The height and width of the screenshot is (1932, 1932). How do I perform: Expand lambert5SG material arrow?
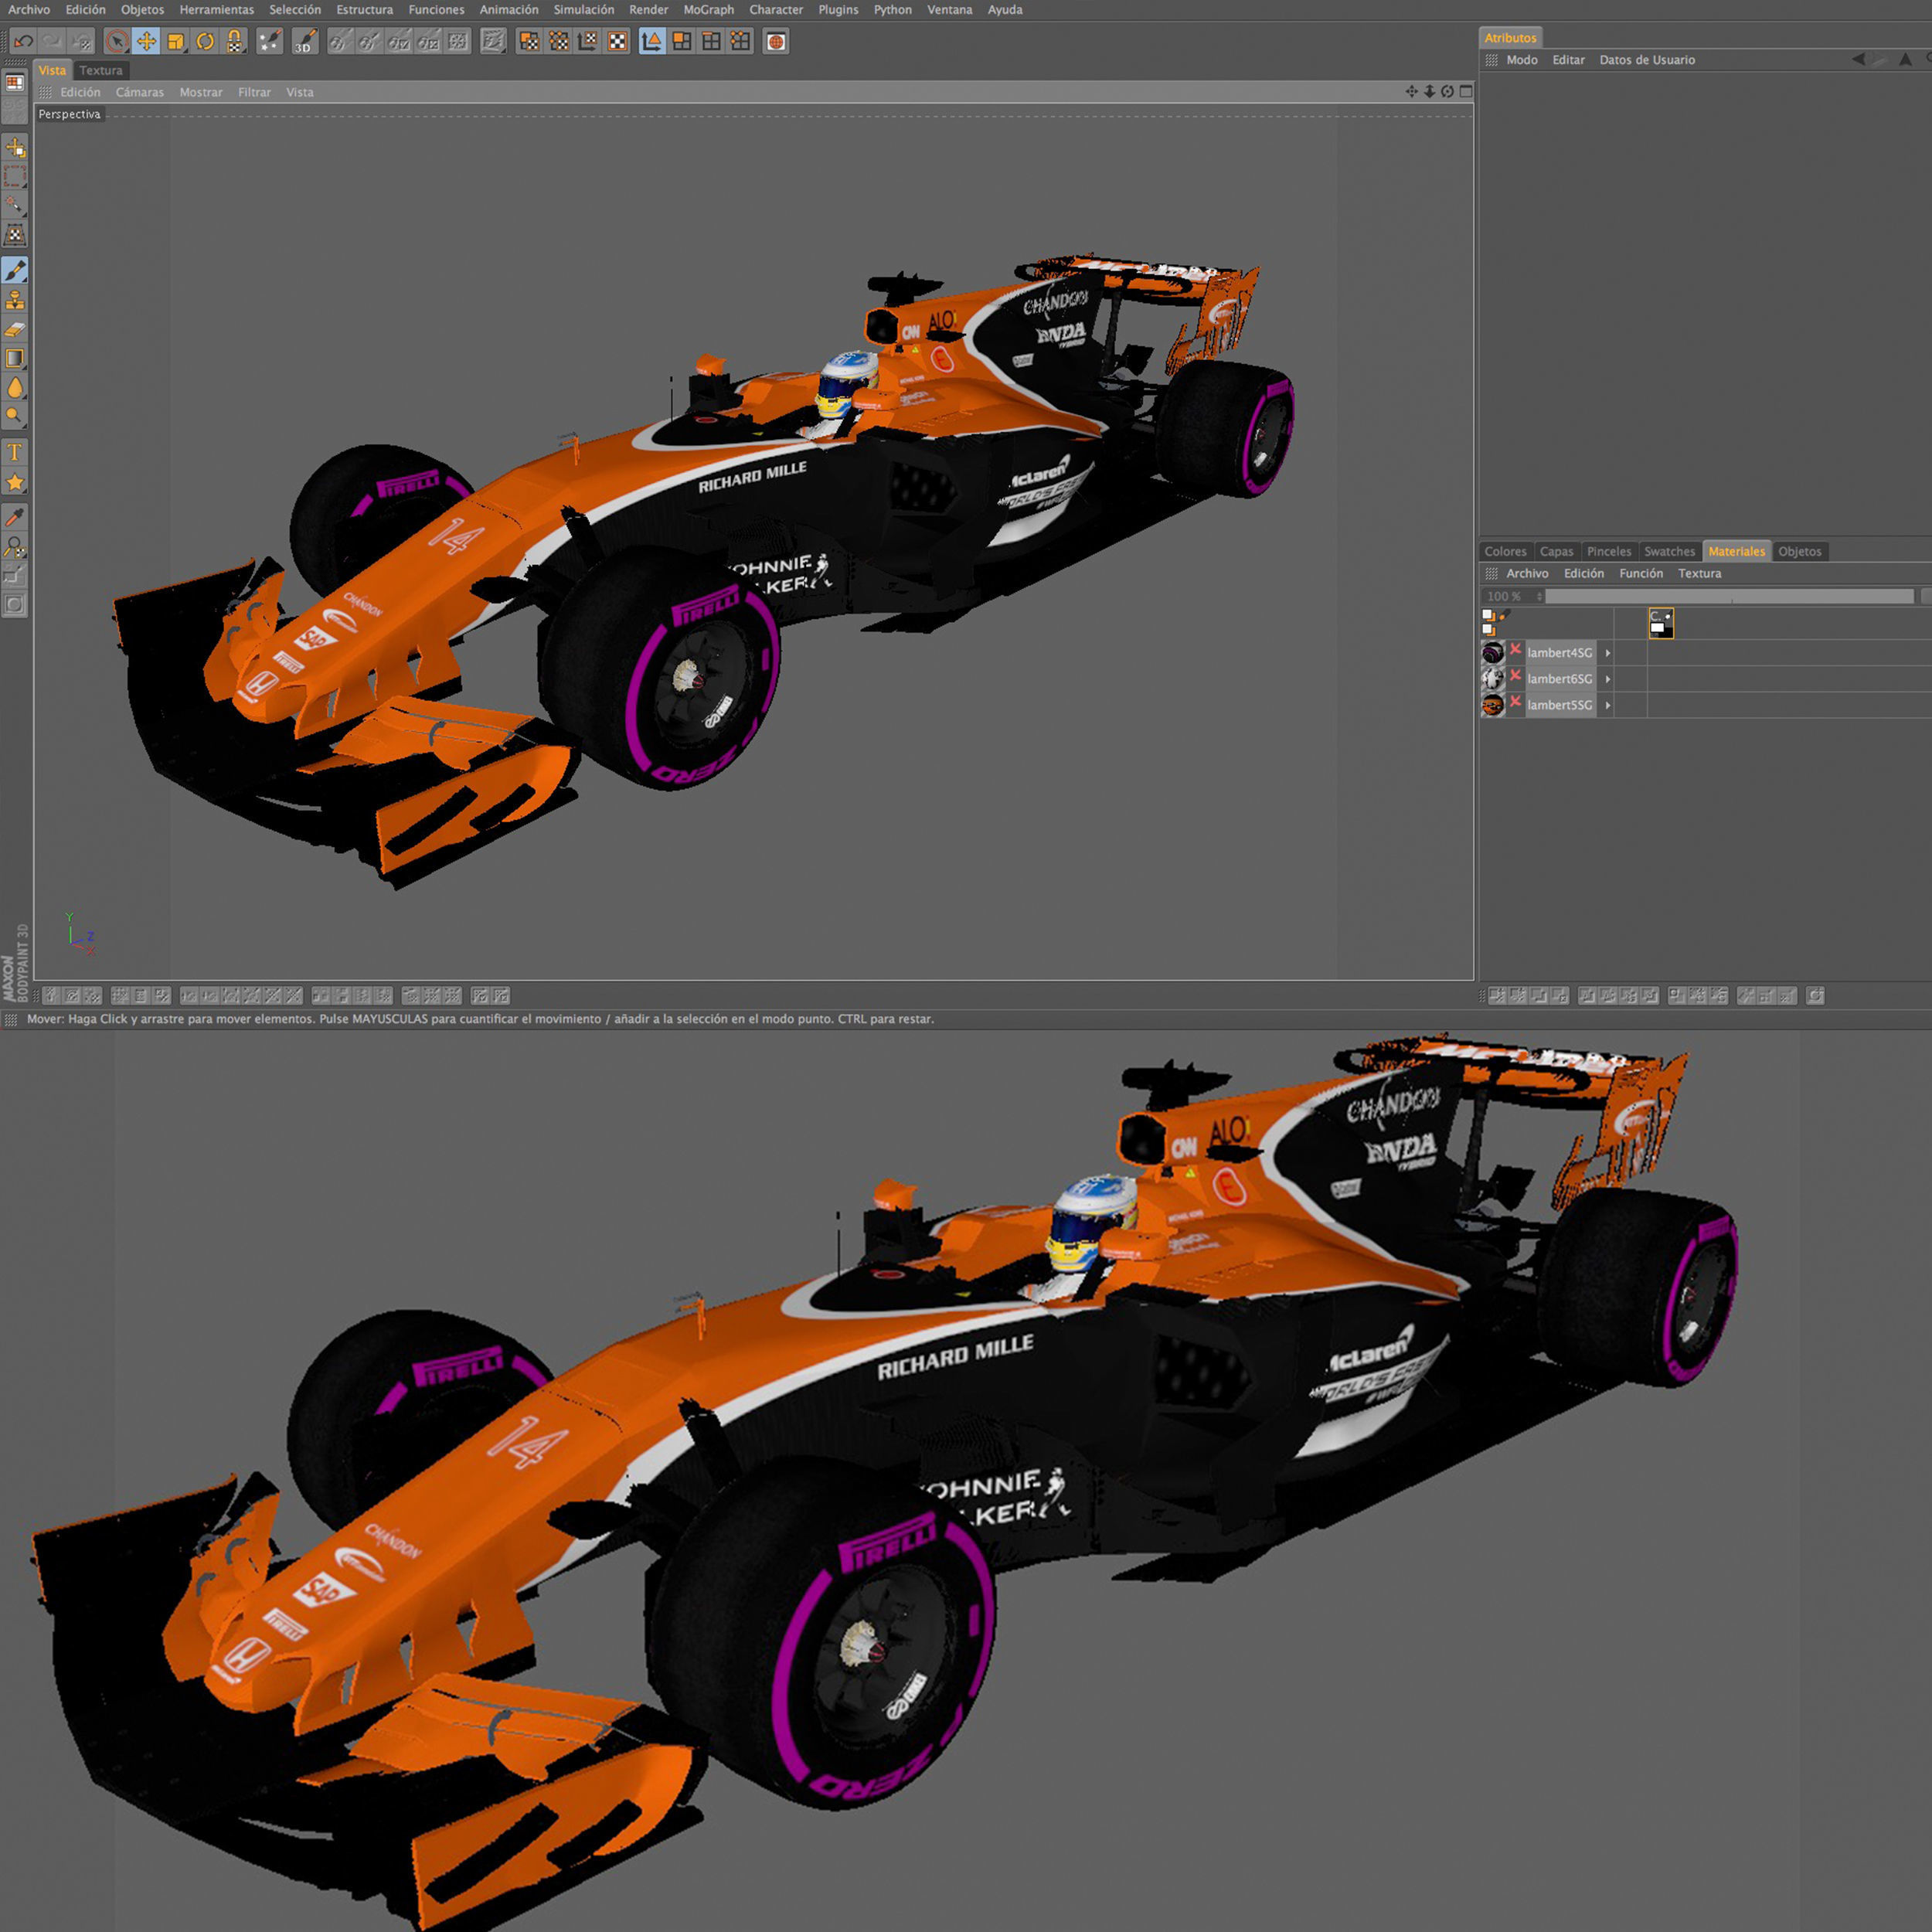click(1607, 705)
